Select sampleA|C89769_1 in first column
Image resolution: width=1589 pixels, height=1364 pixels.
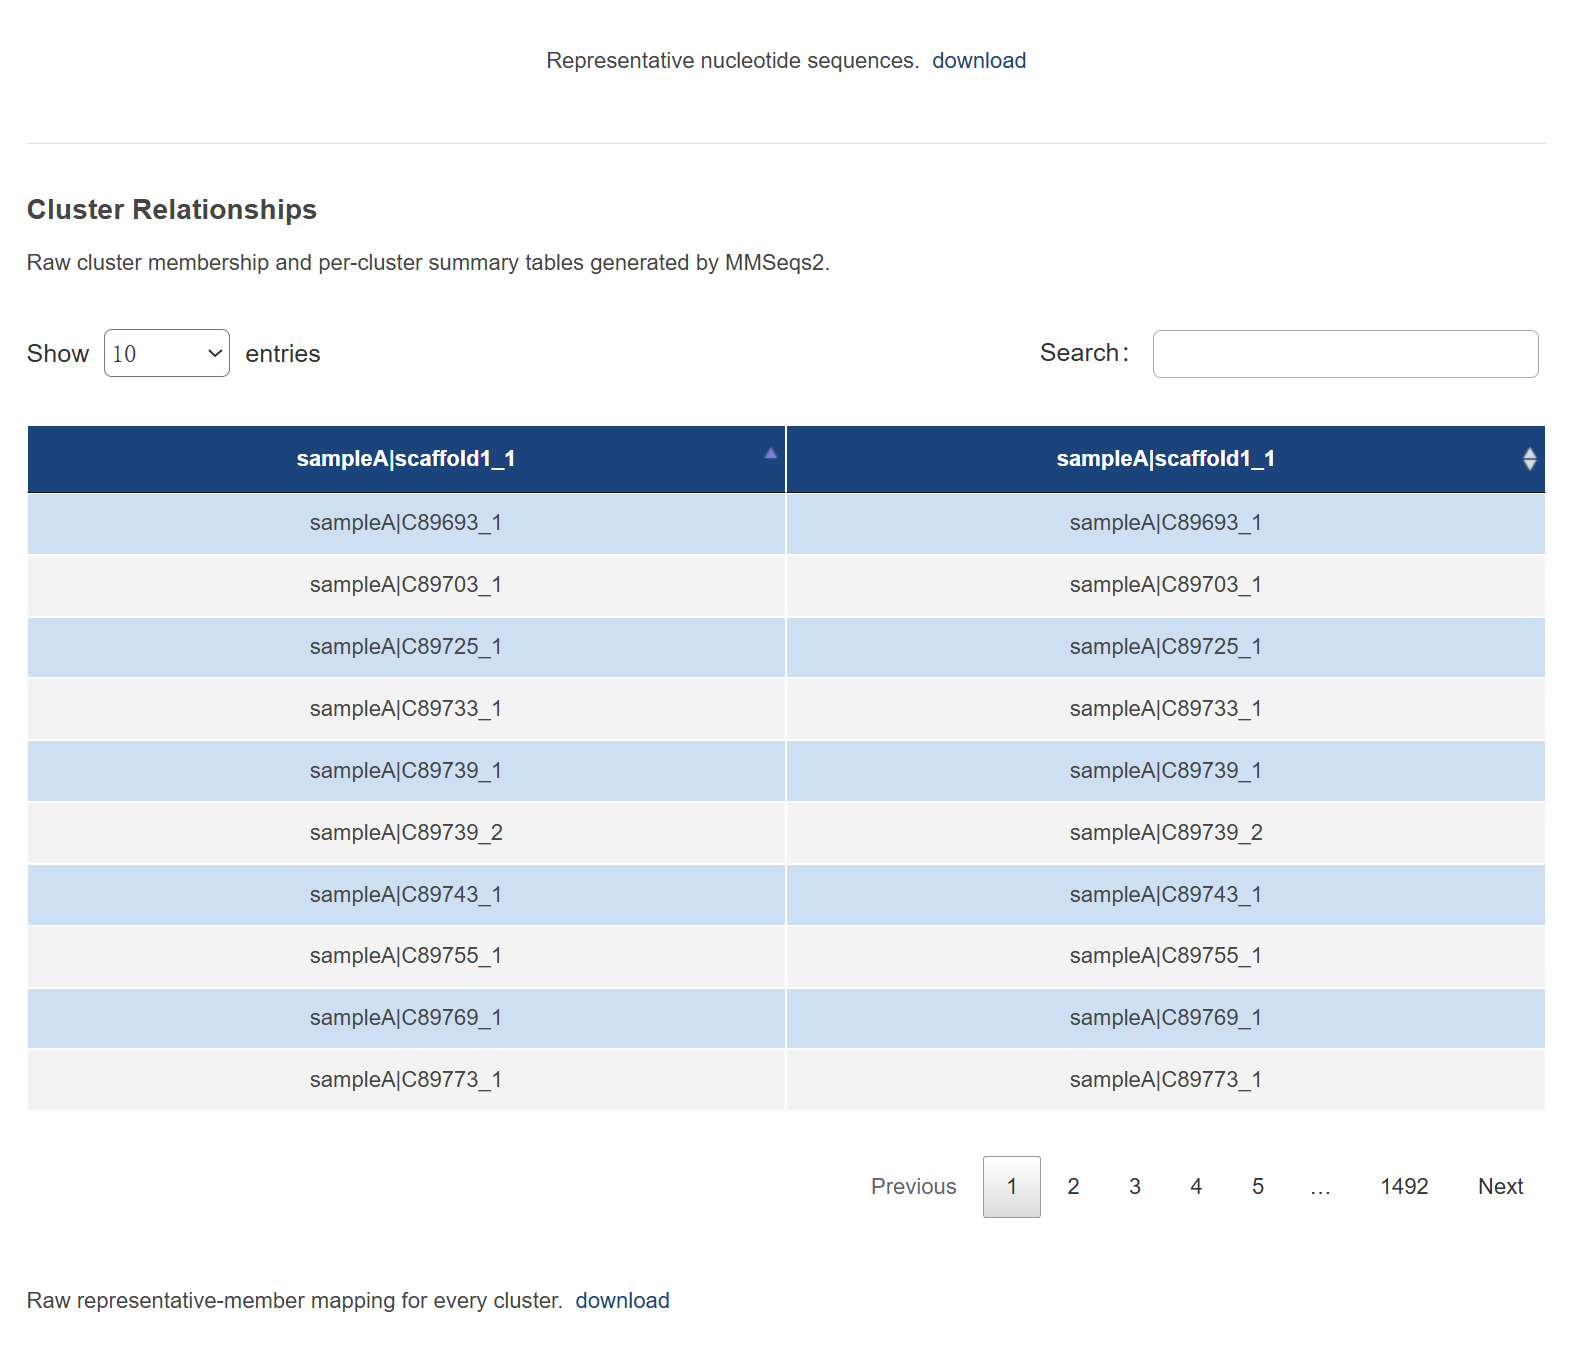[x=406, y=1018]
